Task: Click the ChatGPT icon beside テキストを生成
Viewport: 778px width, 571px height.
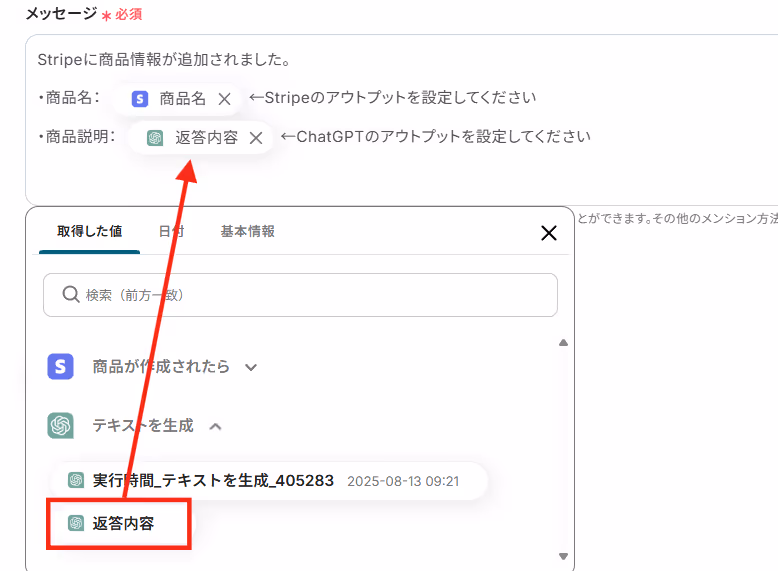Action: (x=61, y=426)
